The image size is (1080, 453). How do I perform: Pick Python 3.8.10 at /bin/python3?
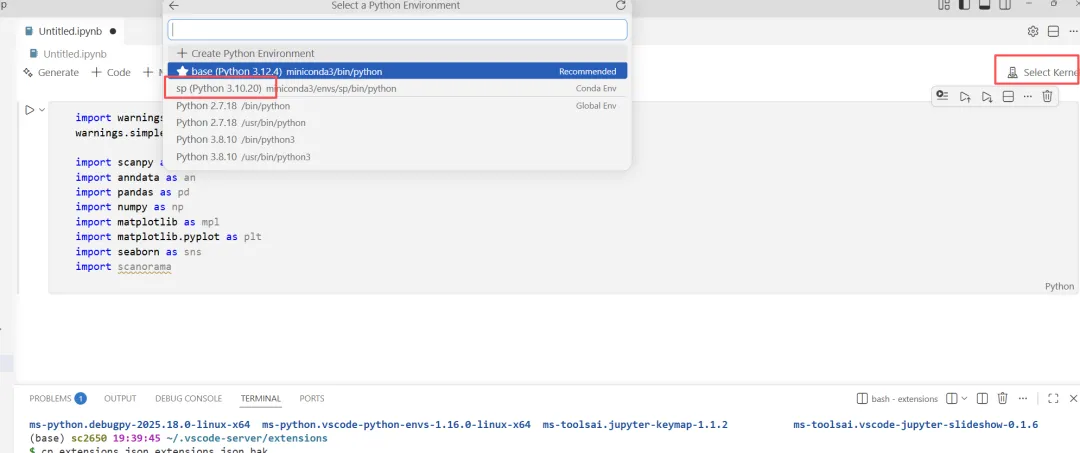click(397, 140)
